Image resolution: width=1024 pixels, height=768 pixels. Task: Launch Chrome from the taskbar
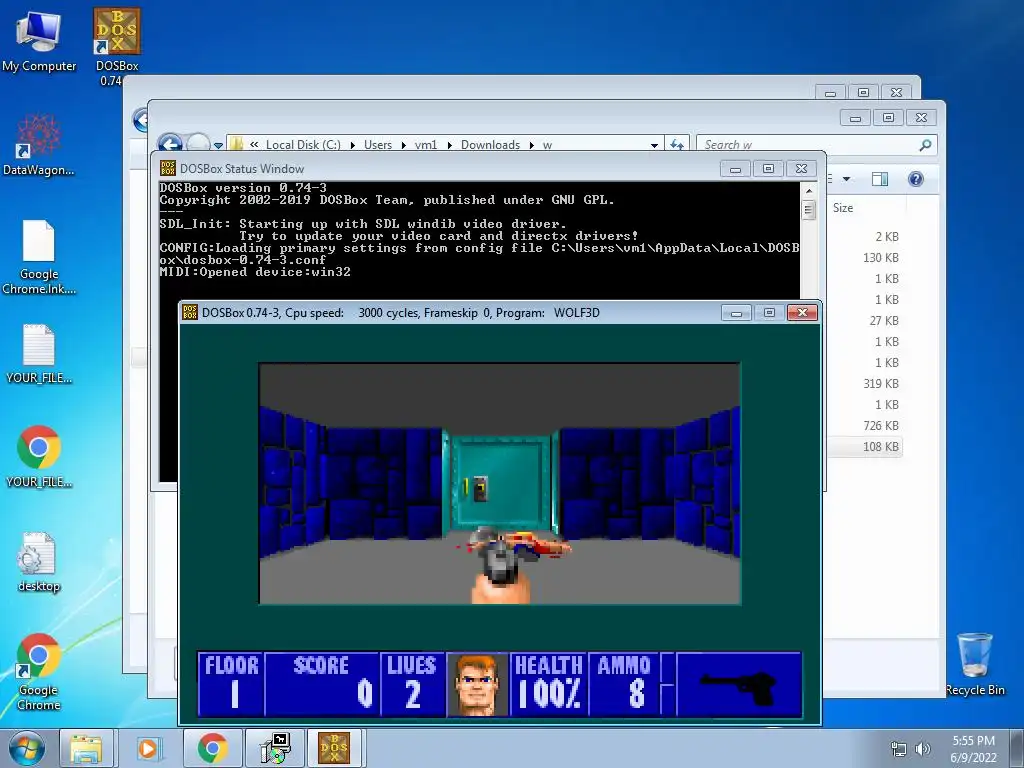click(x=212, y=748)
